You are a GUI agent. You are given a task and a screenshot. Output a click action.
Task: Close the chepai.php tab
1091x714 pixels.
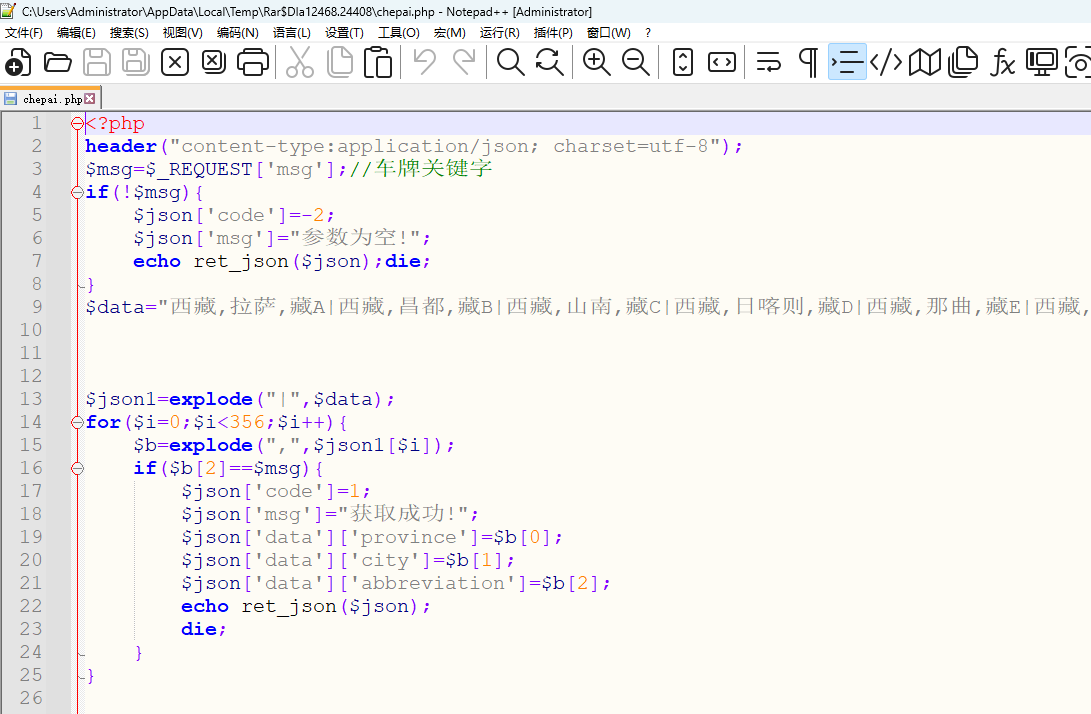click(90, 99)
